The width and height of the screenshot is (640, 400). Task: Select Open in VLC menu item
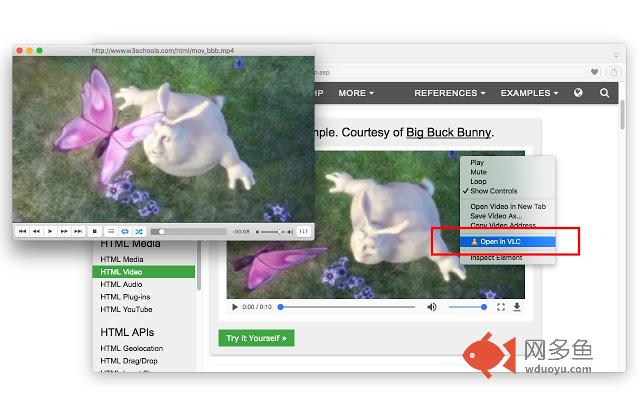pyautogui.click(x=507, y=242)
